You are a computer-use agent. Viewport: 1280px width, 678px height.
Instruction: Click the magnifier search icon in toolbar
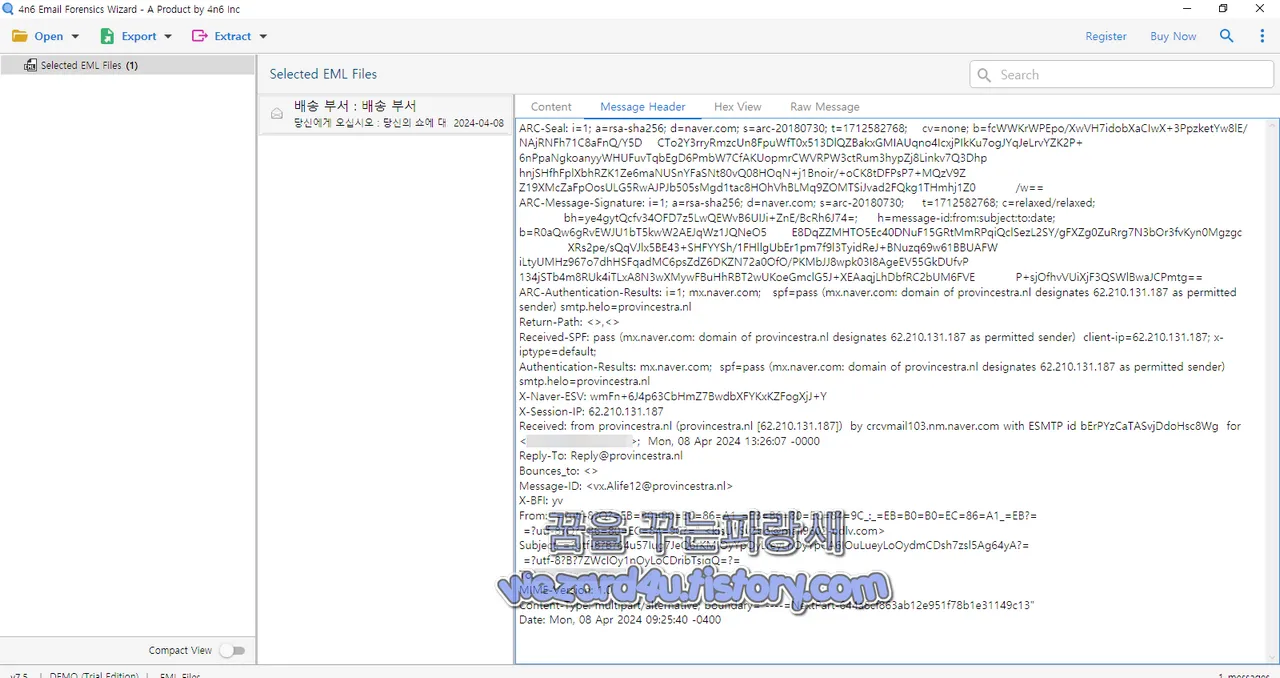tap(1227, 36)
